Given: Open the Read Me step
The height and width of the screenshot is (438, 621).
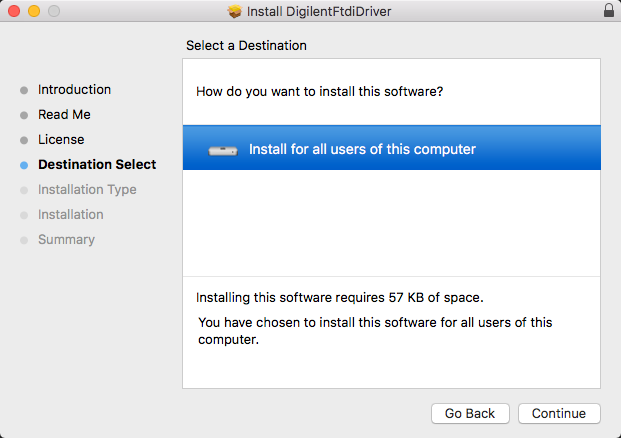Looking at the screenshot, I should [x=64, y=114].
